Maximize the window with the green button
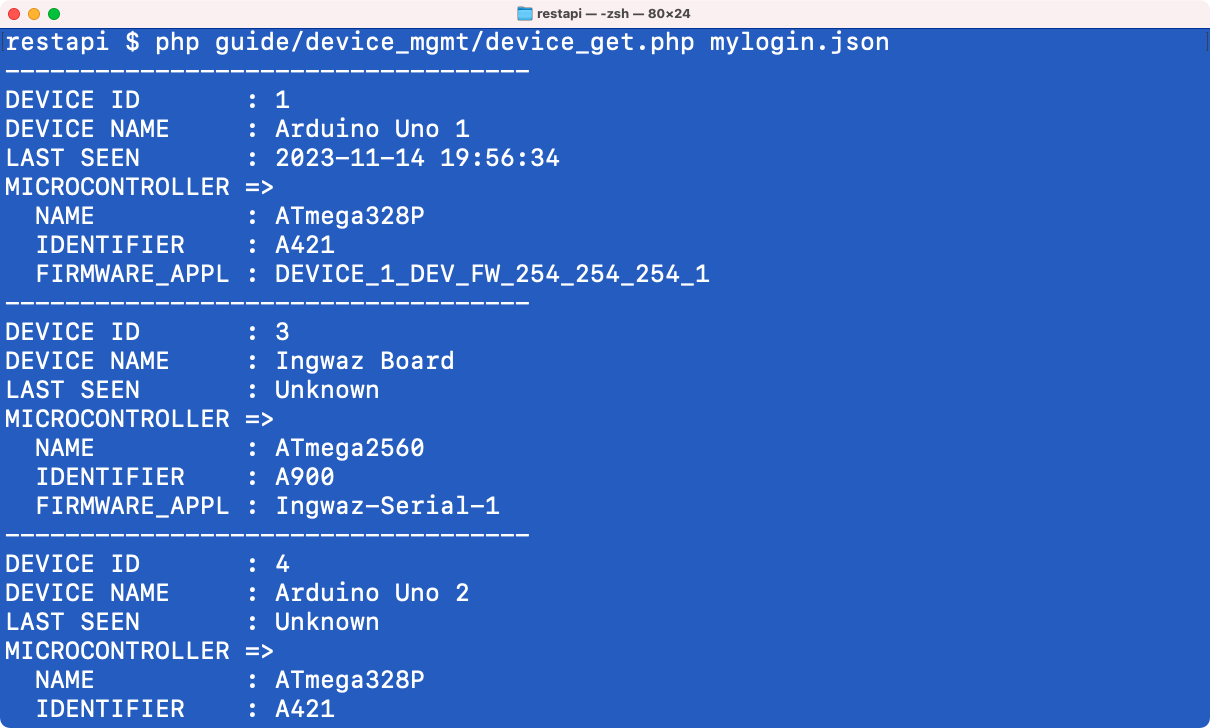This screenshot has width=1210, height=728. pyautogui.click(x=54, y=14)
